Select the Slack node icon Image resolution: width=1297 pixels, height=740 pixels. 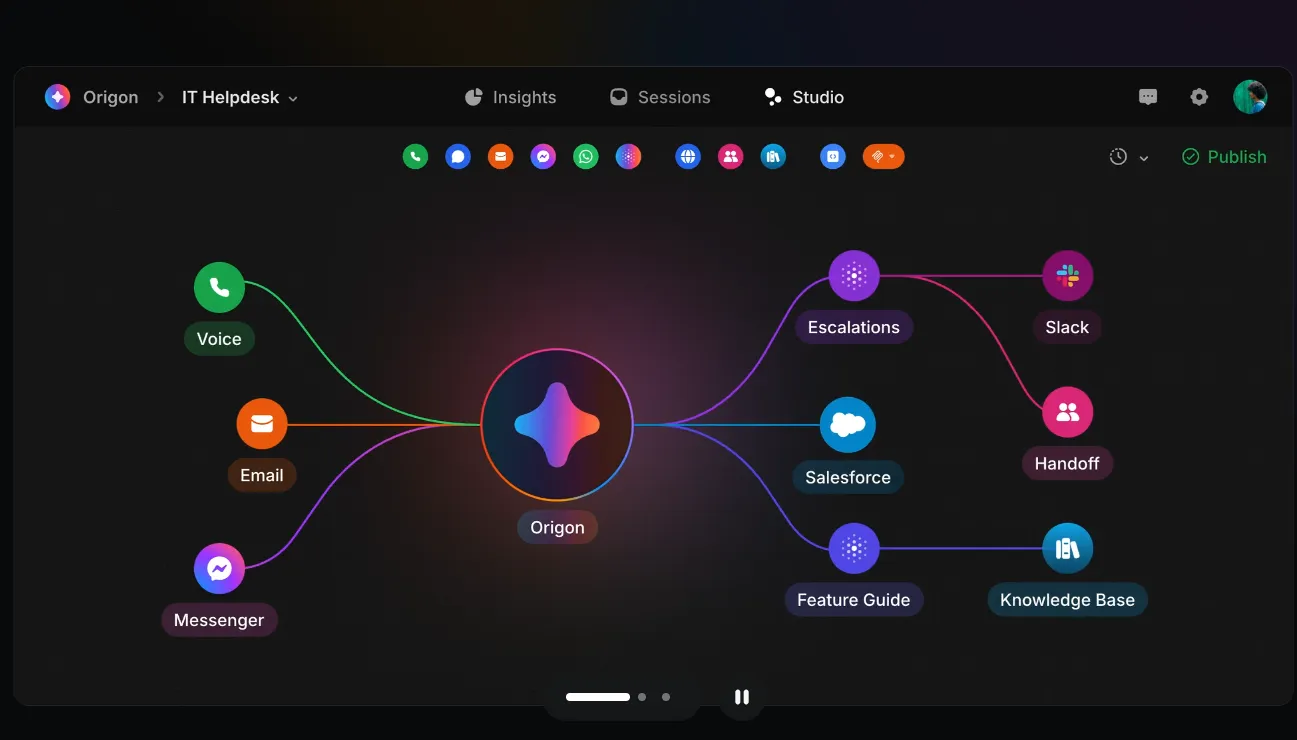(1067, 276)
